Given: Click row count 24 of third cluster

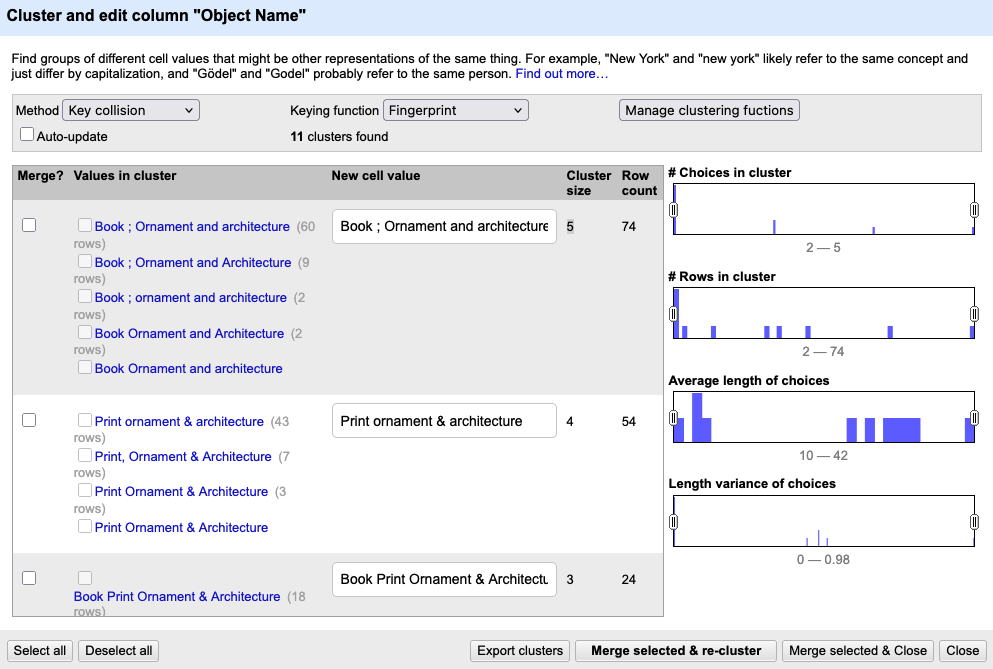Looking at the screenshot, I should [628, 579].
